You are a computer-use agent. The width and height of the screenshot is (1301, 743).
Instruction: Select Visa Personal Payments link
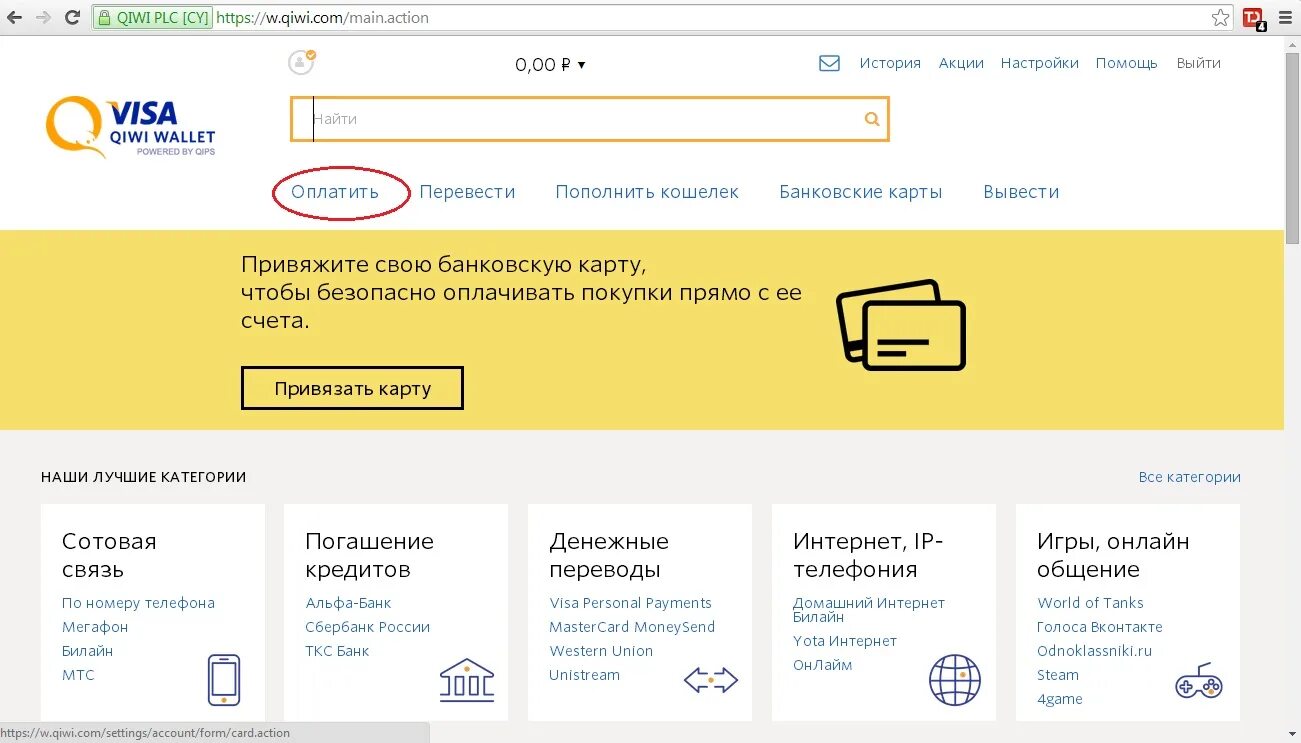(630, 603)
